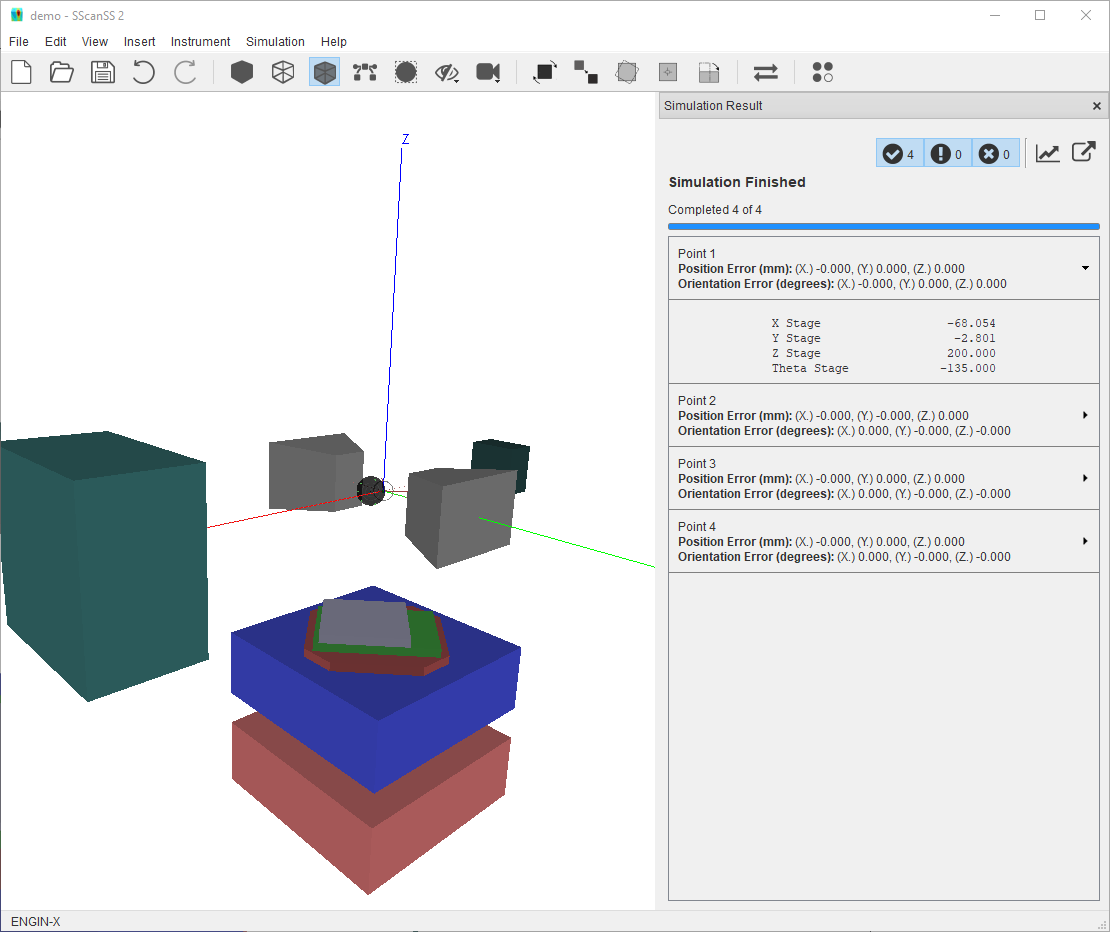Image resolution: width=1110 pixels, height=932 pixels.
Task: Select the translate sample tool
Action: pyautogui.click(x=586, y=72)
